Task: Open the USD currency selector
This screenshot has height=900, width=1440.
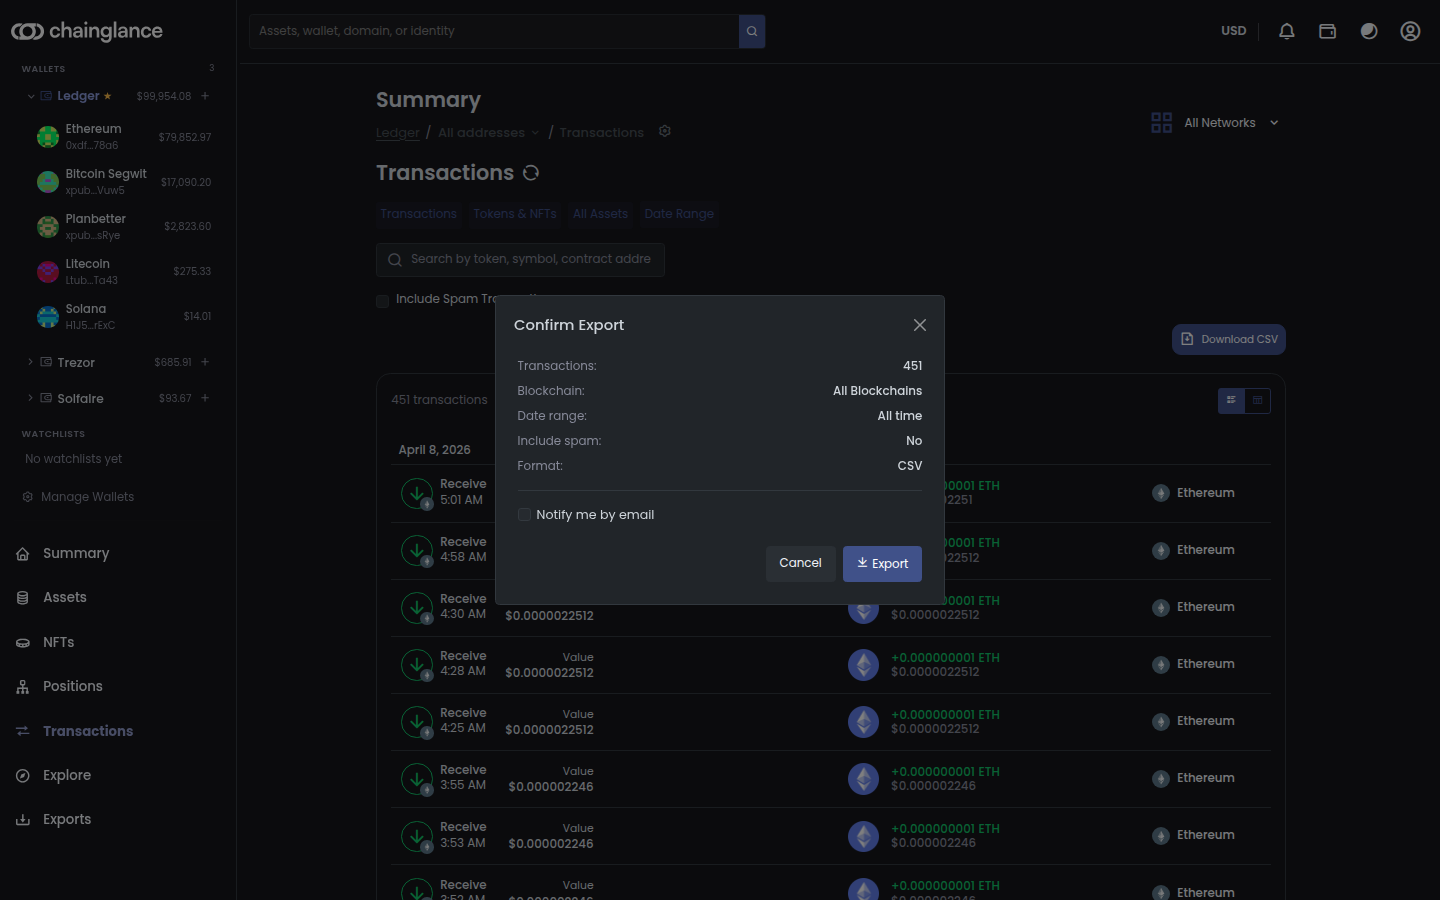Action: 1234,31
